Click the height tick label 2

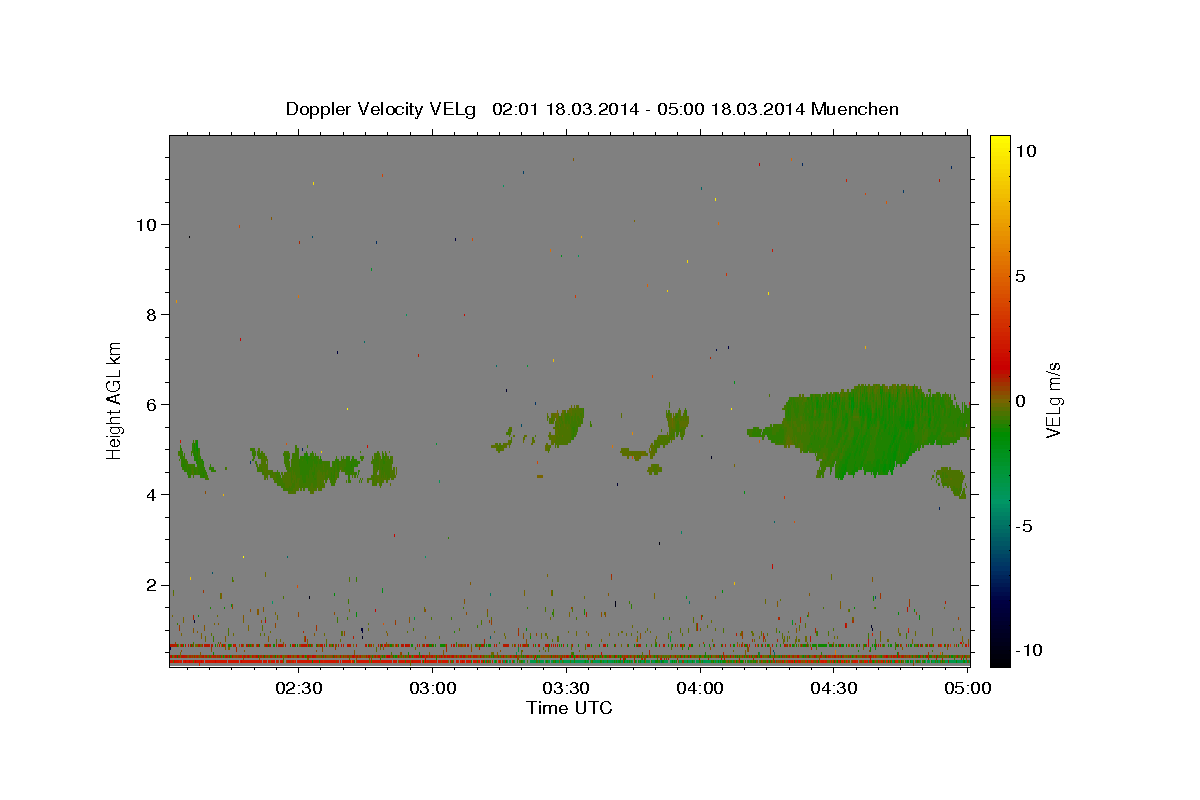152,584
